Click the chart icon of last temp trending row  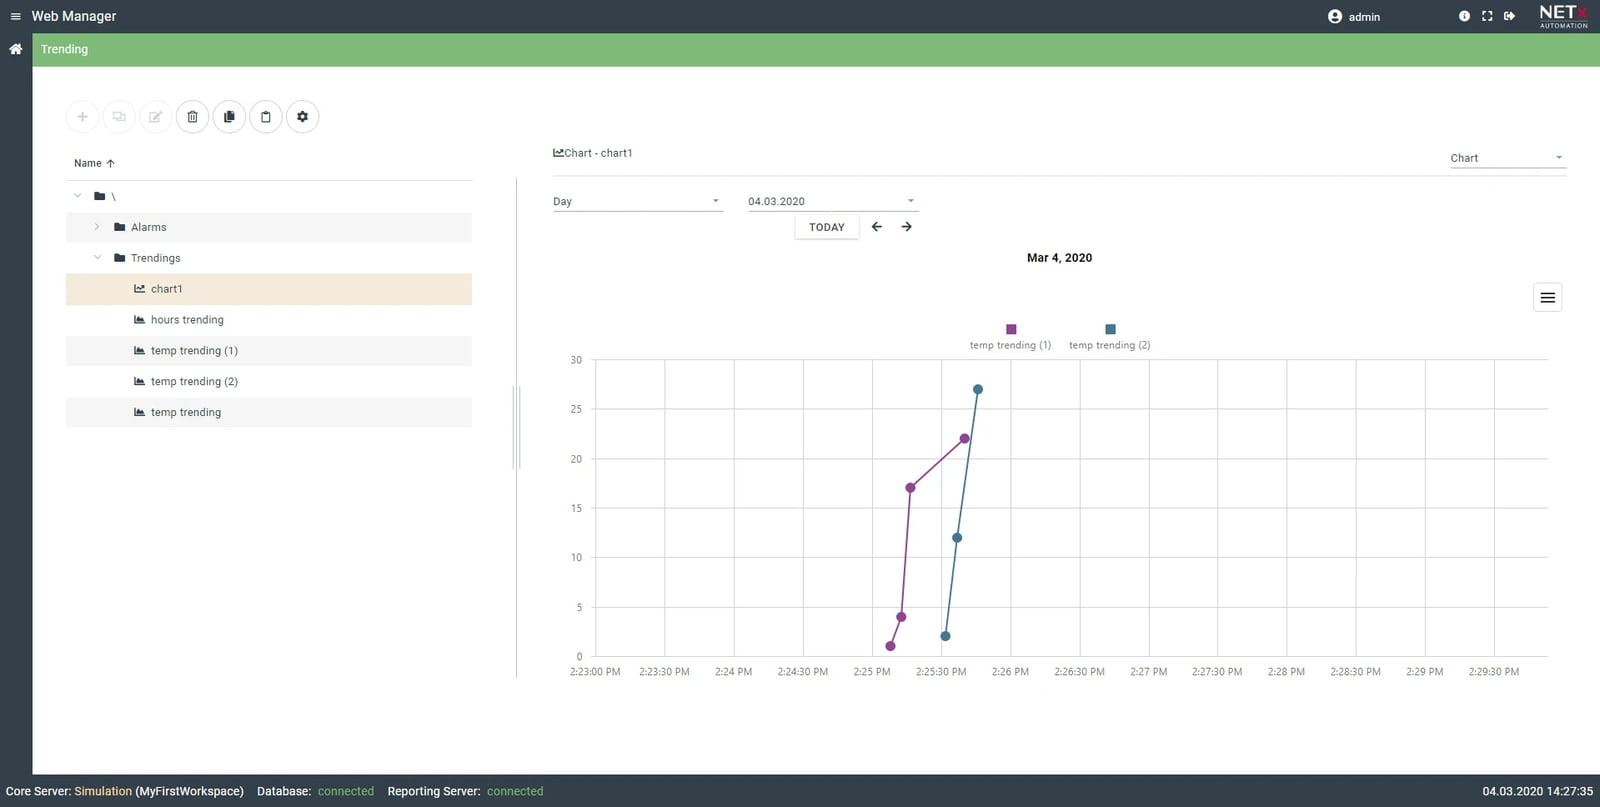pyautogui.click(x=140, y=412)
